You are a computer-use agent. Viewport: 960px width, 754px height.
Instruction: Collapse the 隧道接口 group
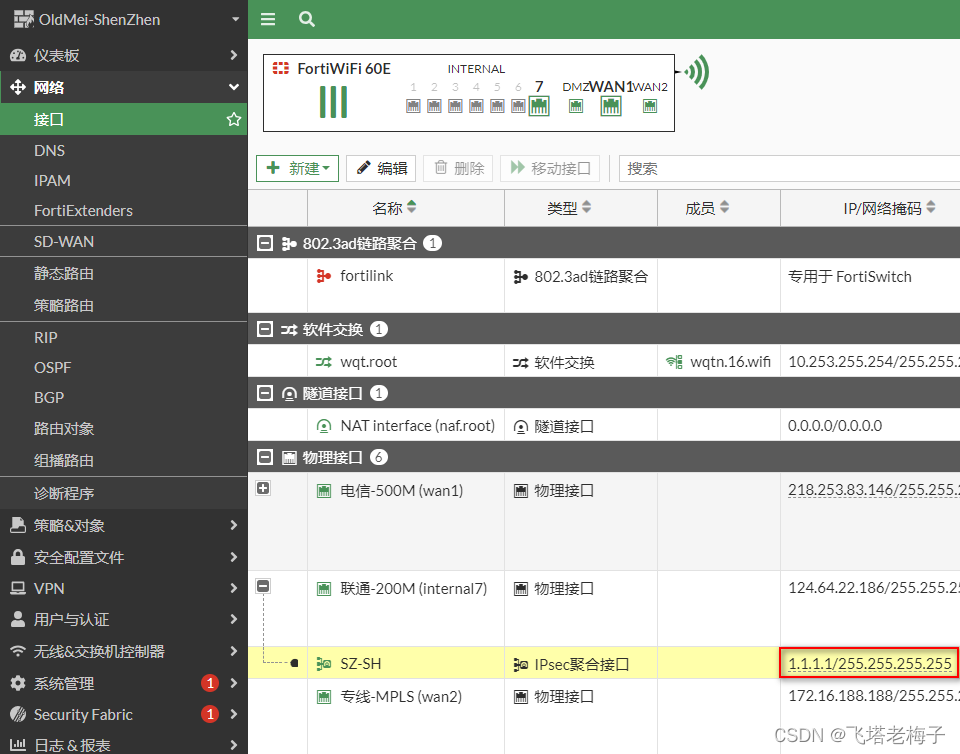[264, 393]
